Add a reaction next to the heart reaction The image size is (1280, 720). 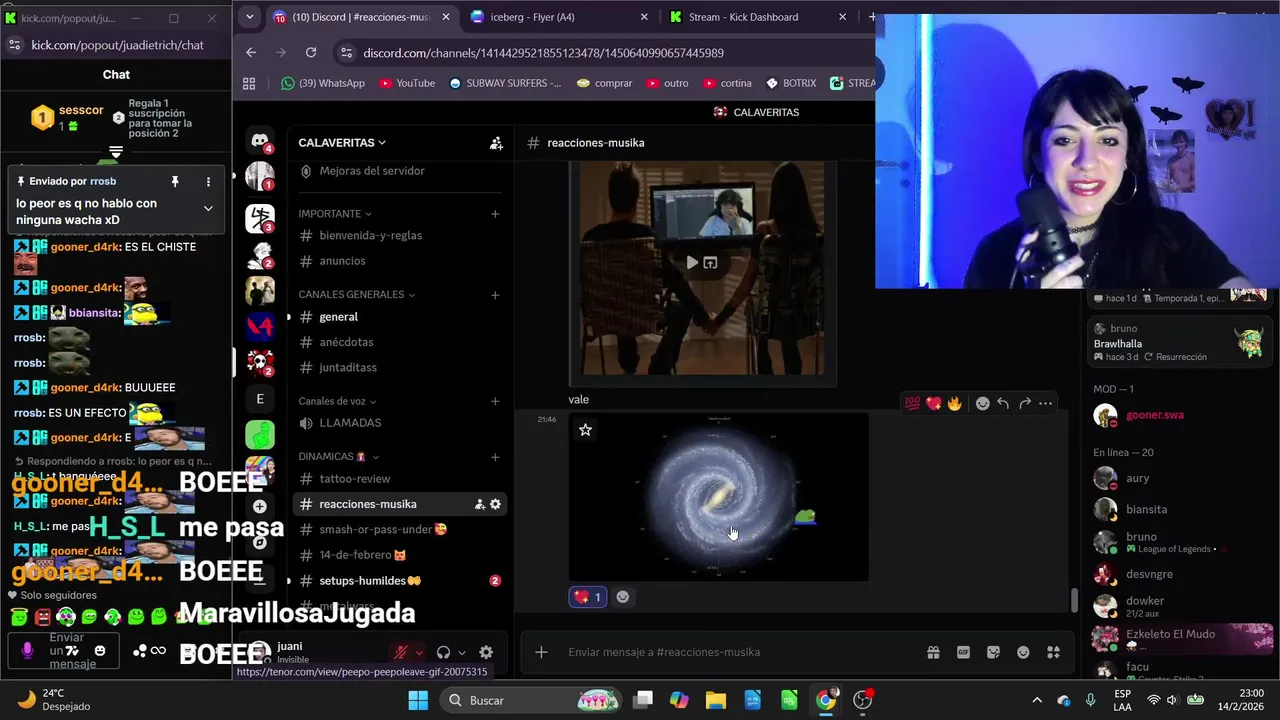point(623,597)
